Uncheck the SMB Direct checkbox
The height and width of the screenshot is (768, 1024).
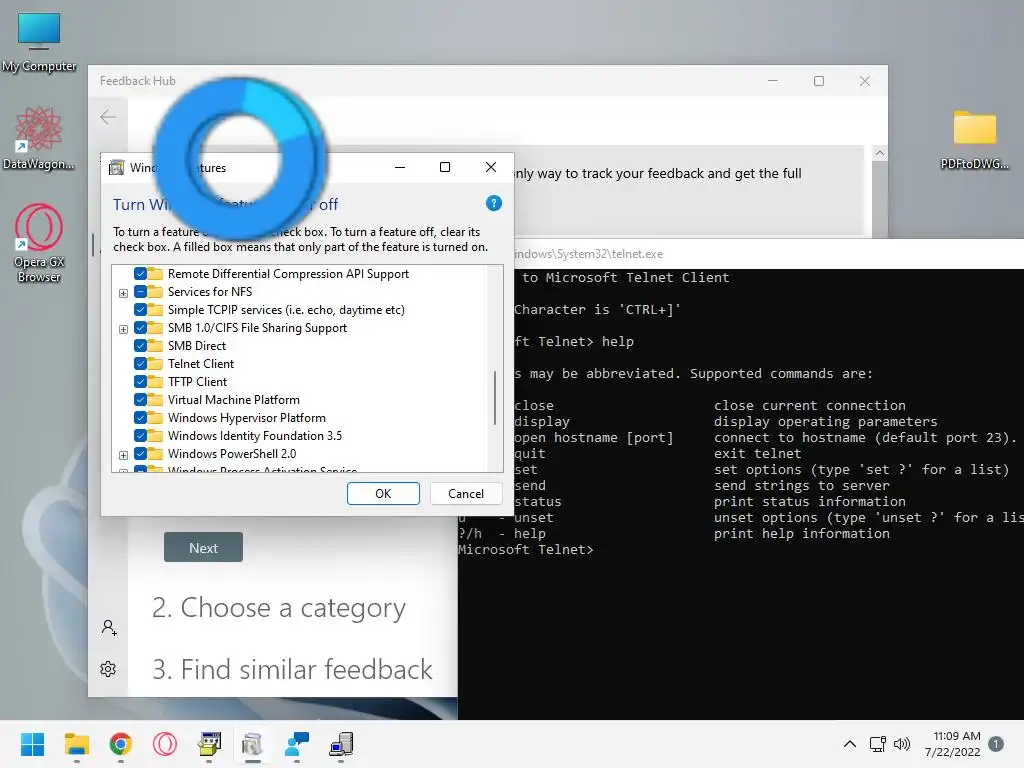(x=140, y=345)
